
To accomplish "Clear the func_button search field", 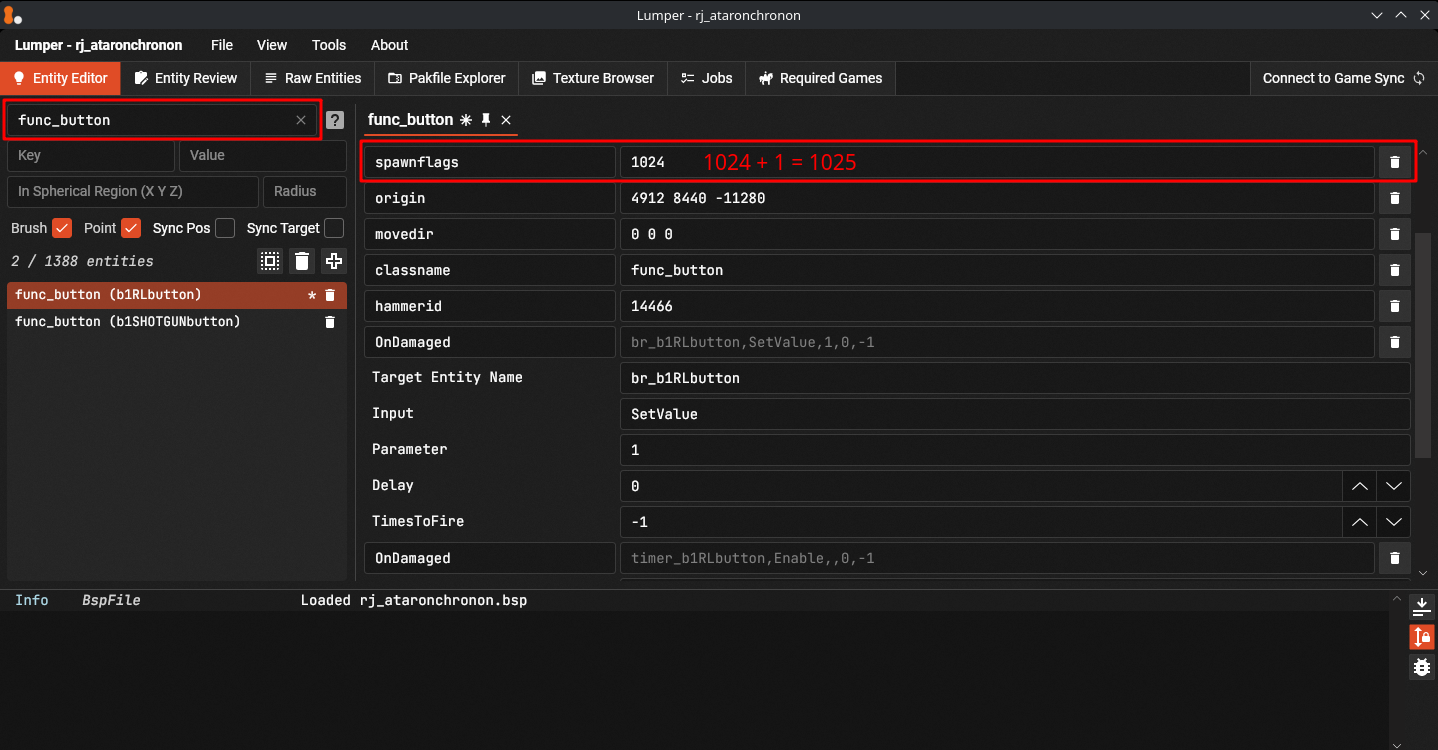I will (x=301, y=120).
